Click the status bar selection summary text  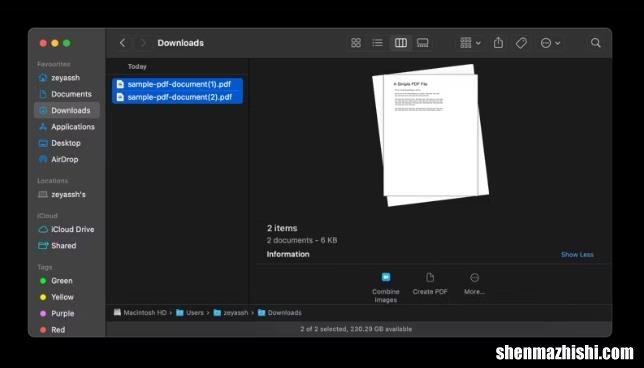356,329
